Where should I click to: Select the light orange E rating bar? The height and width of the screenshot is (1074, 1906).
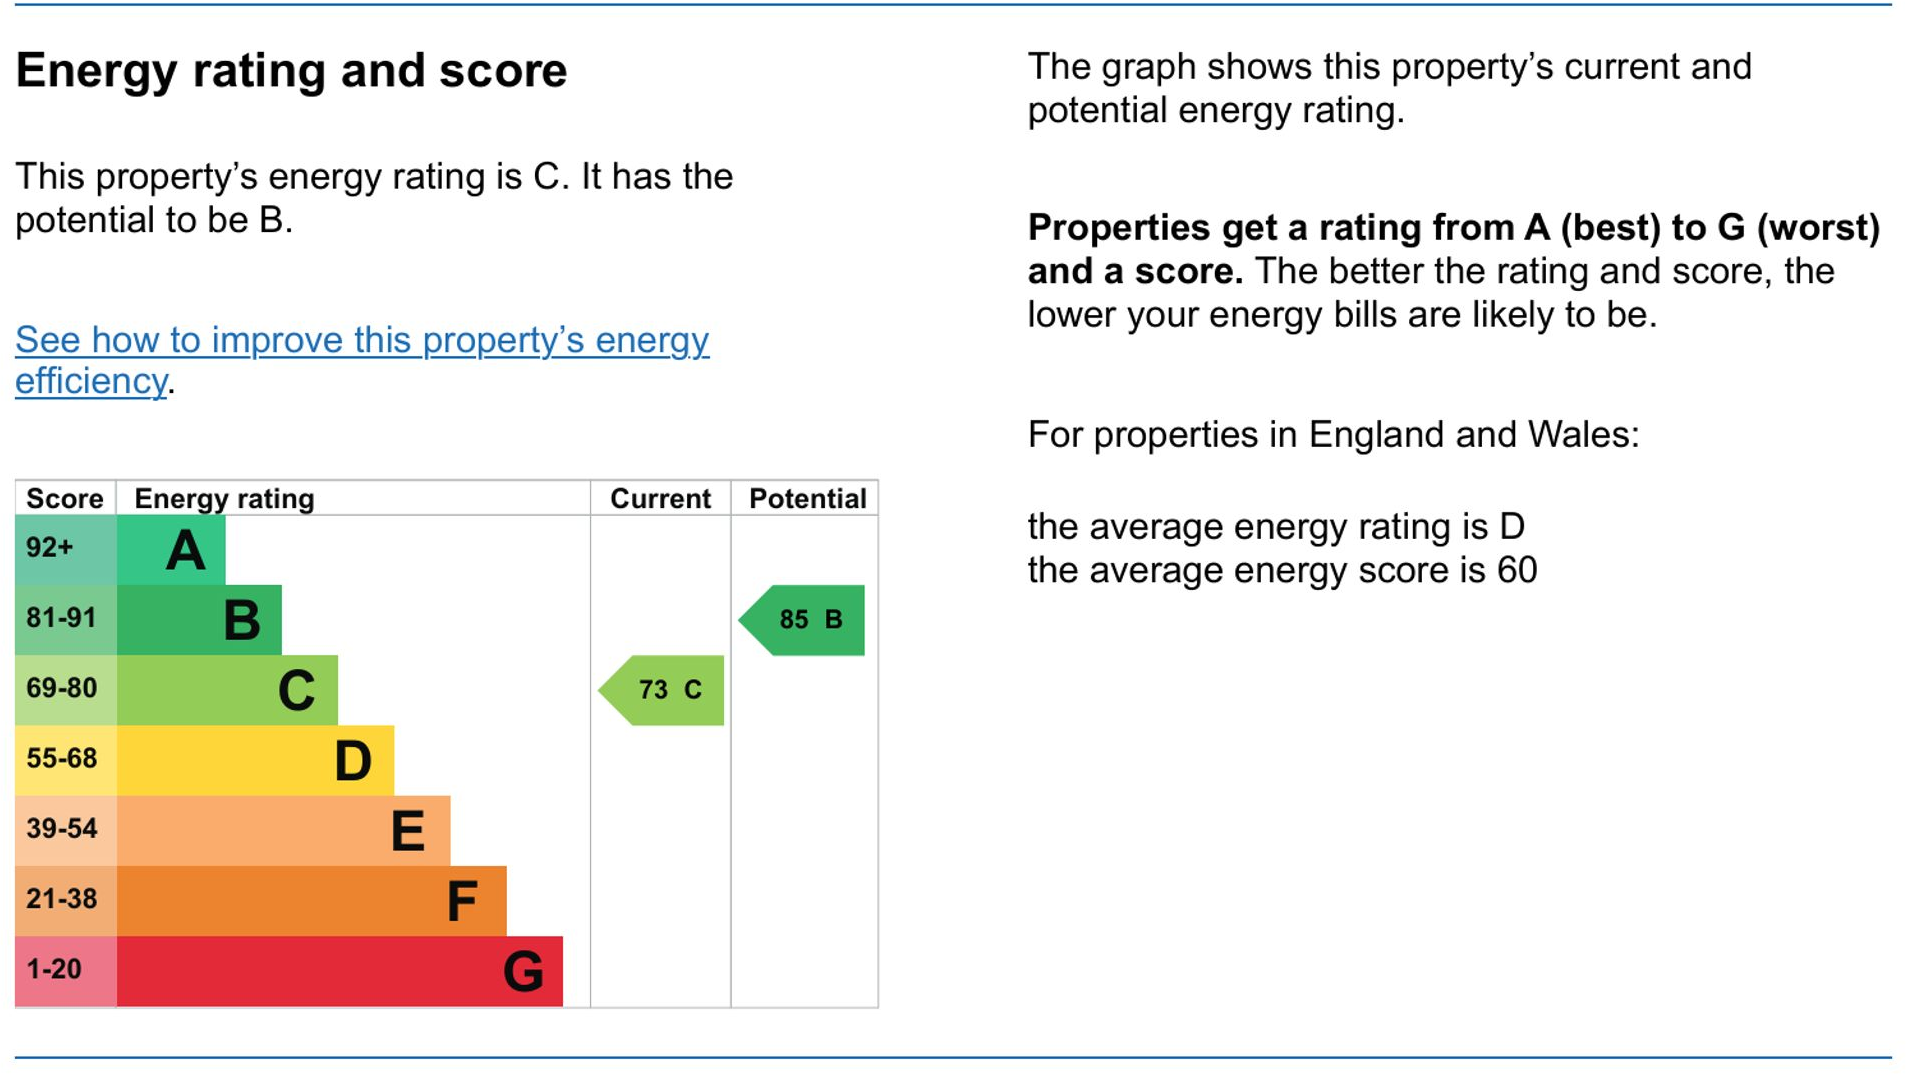(283, 830)
